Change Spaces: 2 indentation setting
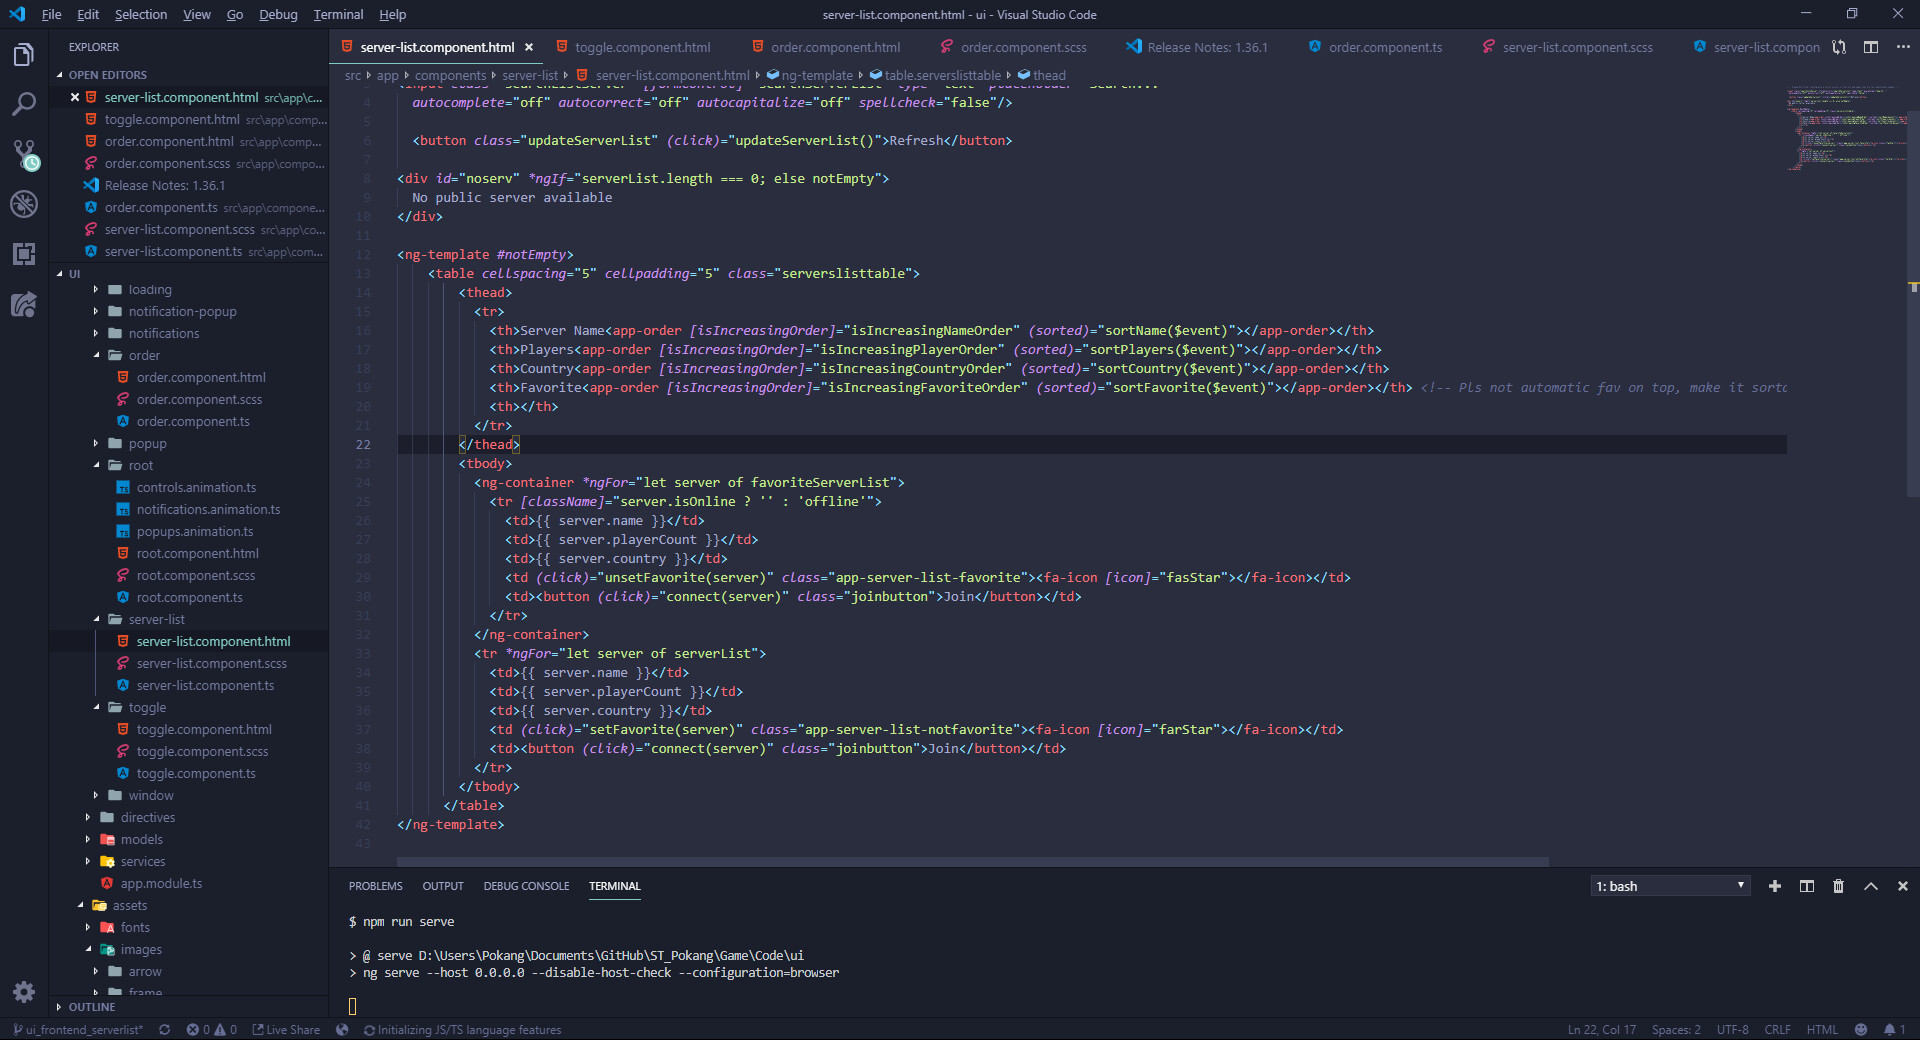Viewport: 1920px width, 1040px height. [x=1676, y=1030]
